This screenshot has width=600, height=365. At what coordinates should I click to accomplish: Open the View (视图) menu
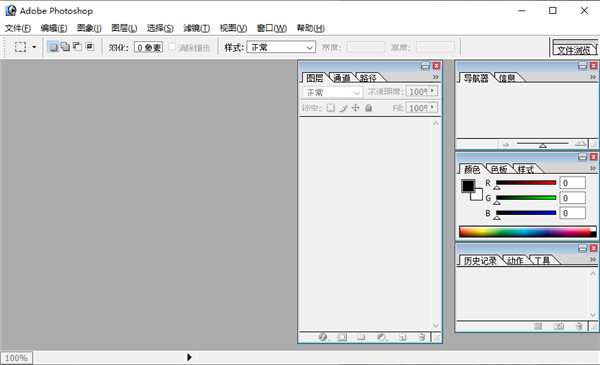(233, 28)
